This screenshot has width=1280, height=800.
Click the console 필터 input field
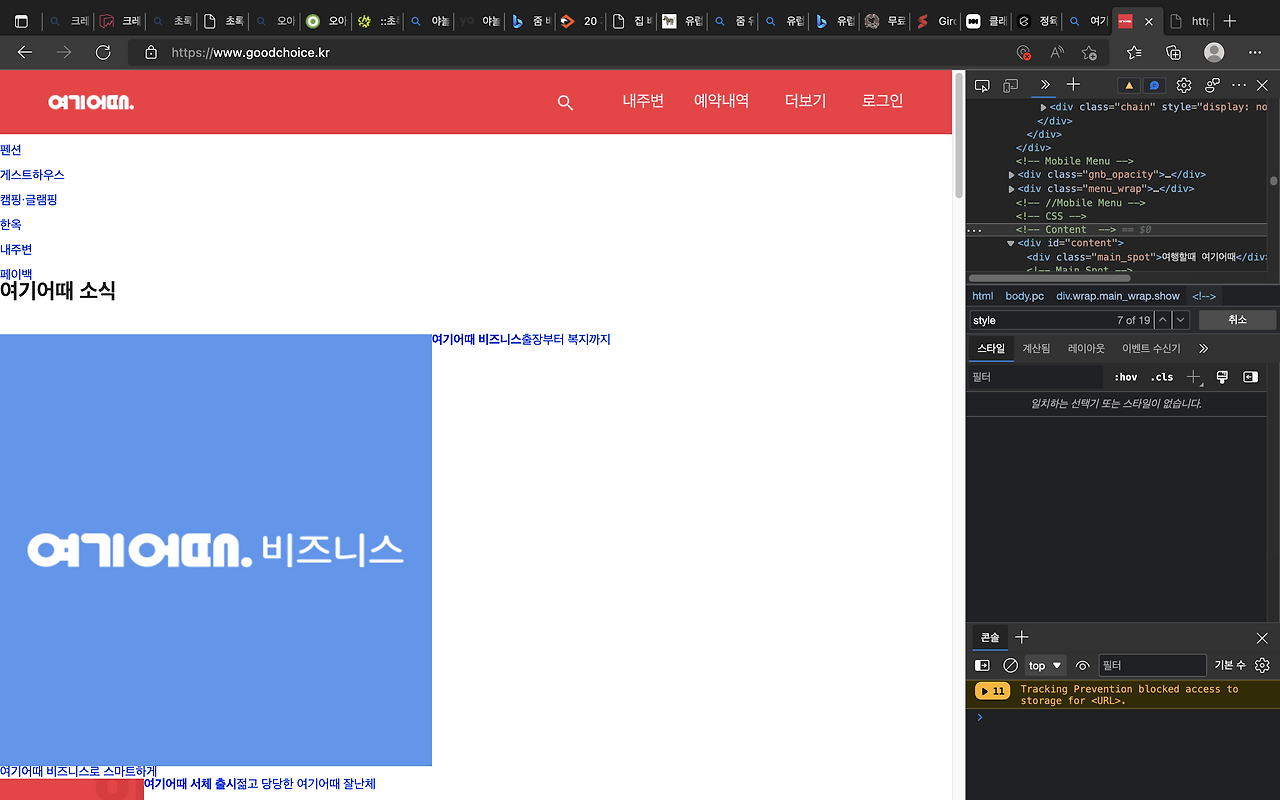[x=1152, y=665]
